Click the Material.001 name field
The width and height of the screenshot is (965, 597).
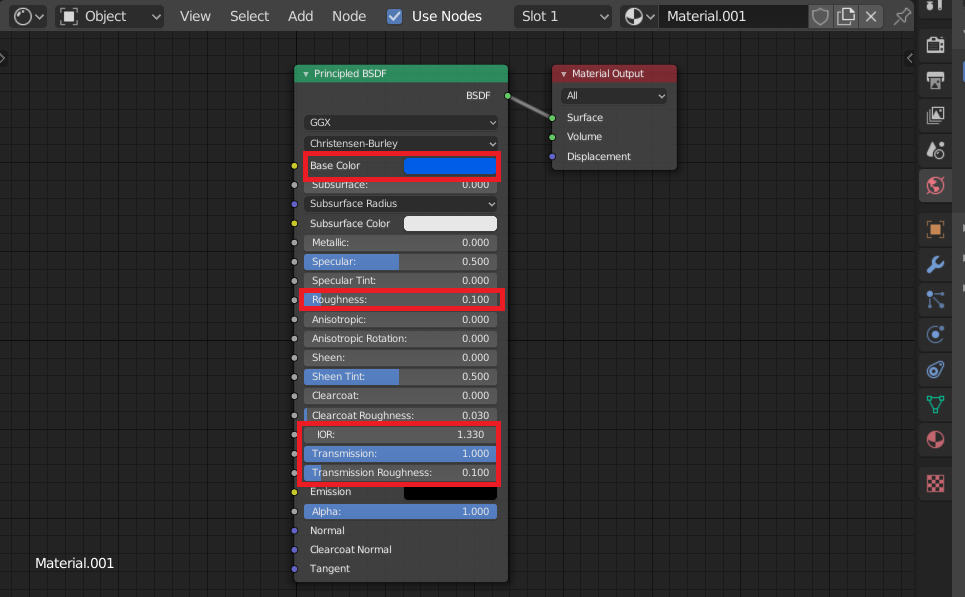(732, 17)
